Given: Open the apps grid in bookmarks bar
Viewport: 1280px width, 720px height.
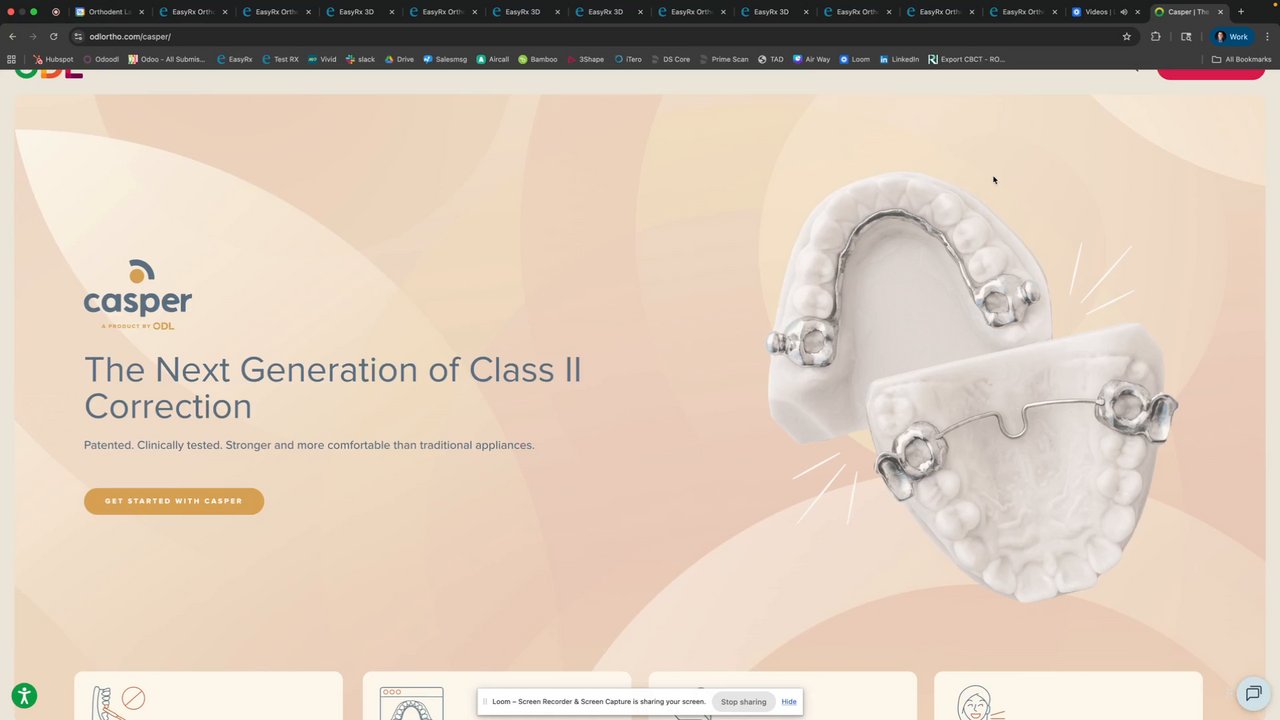Looking at the screenshot, I should pyautogui.click(x=12, y=59).
